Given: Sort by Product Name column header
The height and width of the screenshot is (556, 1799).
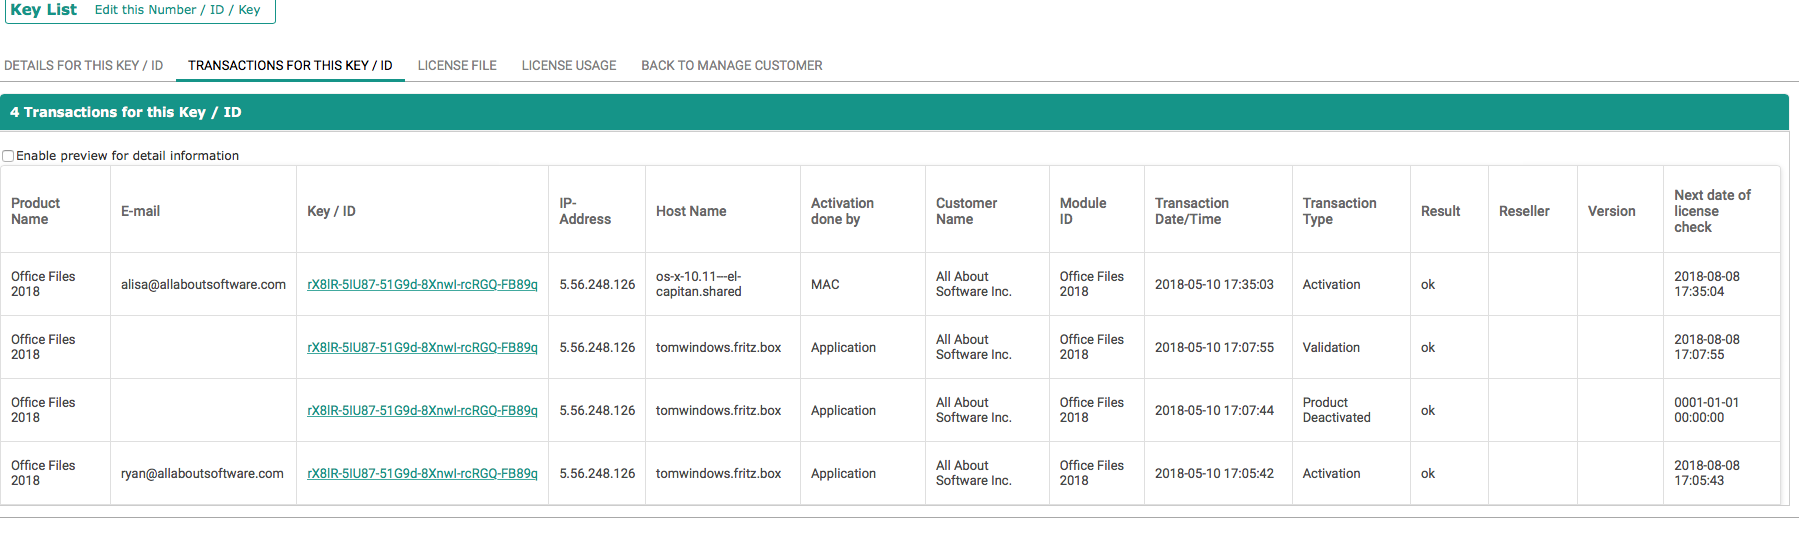Looking at the screenshot, I should click(x=36, y=211).
